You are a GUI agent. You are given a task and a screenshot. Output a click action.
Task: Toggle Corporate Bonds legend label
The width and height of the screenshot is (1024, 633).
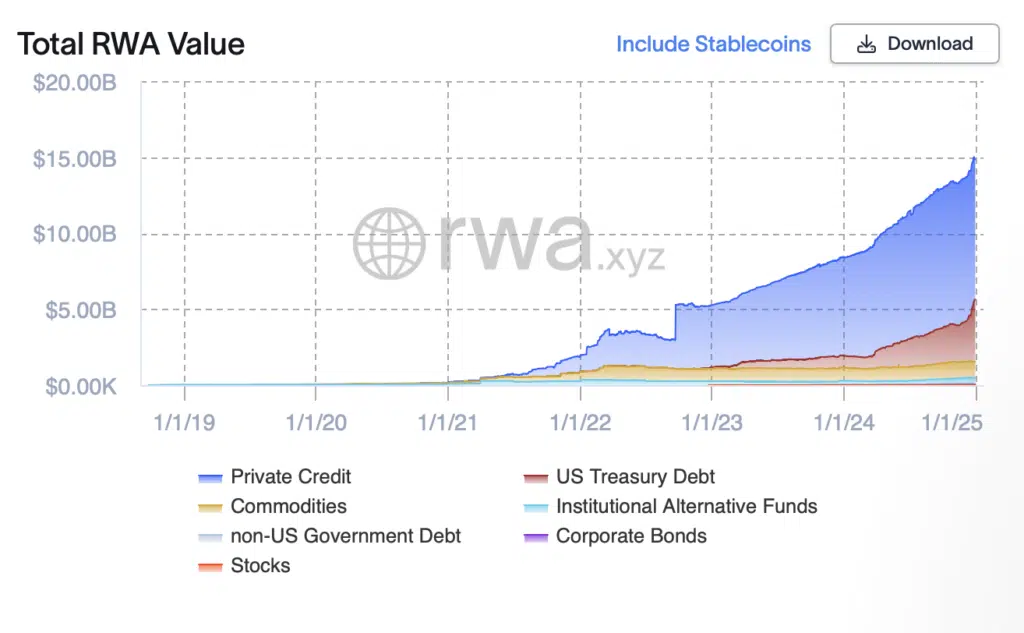(x=631, y=536)
